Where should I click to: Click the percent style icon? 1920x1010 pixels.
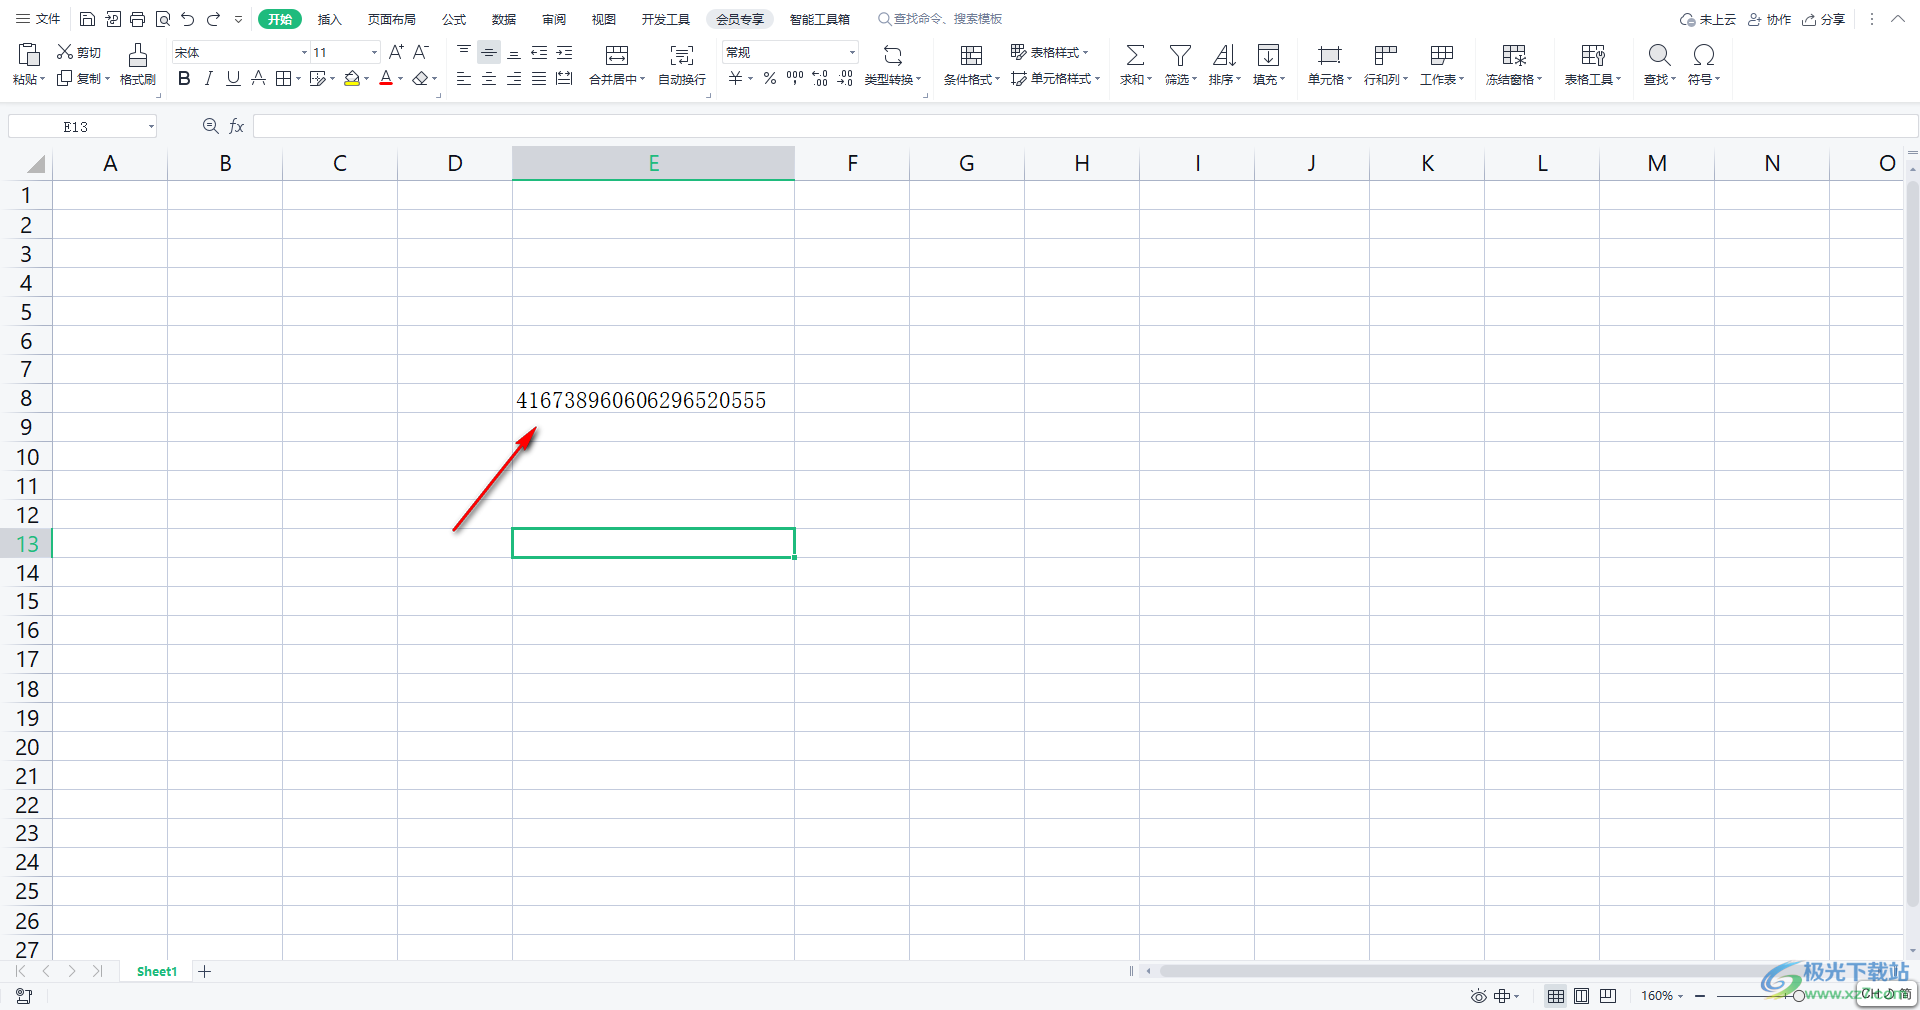(x=770, y=78)
